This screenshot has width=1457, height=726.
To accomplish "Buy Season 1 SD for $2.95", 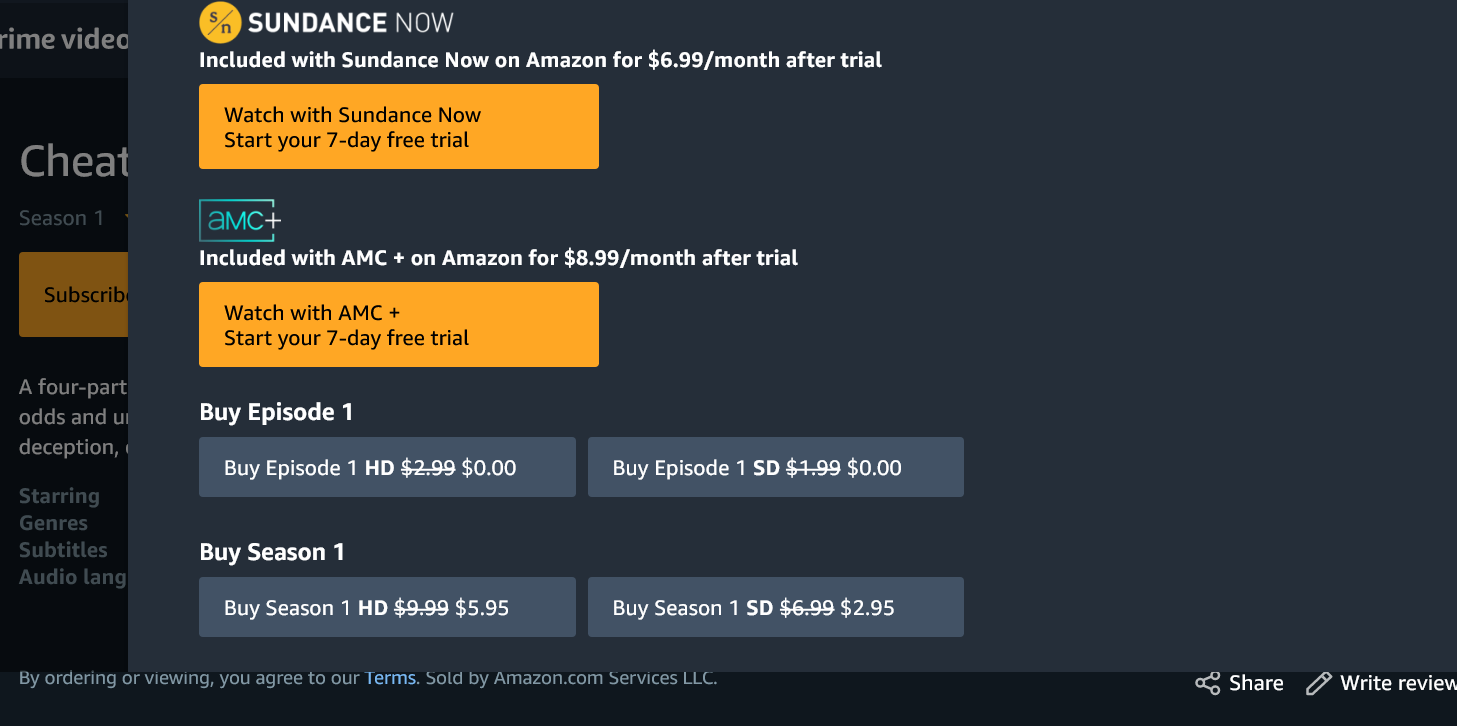I will coord(775,607).
